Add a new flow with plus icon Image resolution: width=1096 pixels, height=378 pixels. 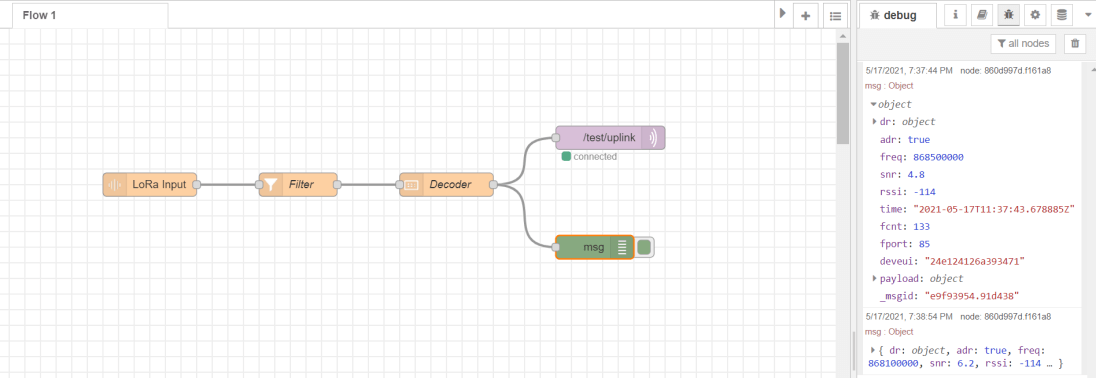tap(805, 16)
